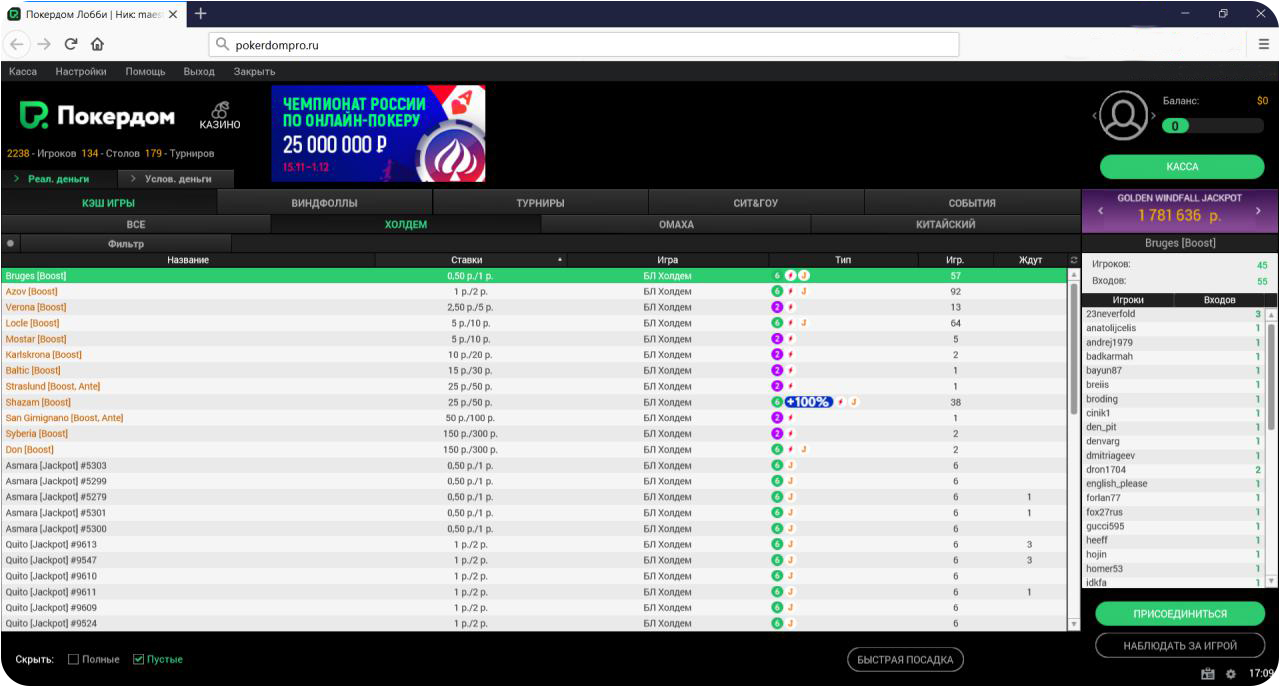Go to next jackpot with right arrow

point(1258,211)
